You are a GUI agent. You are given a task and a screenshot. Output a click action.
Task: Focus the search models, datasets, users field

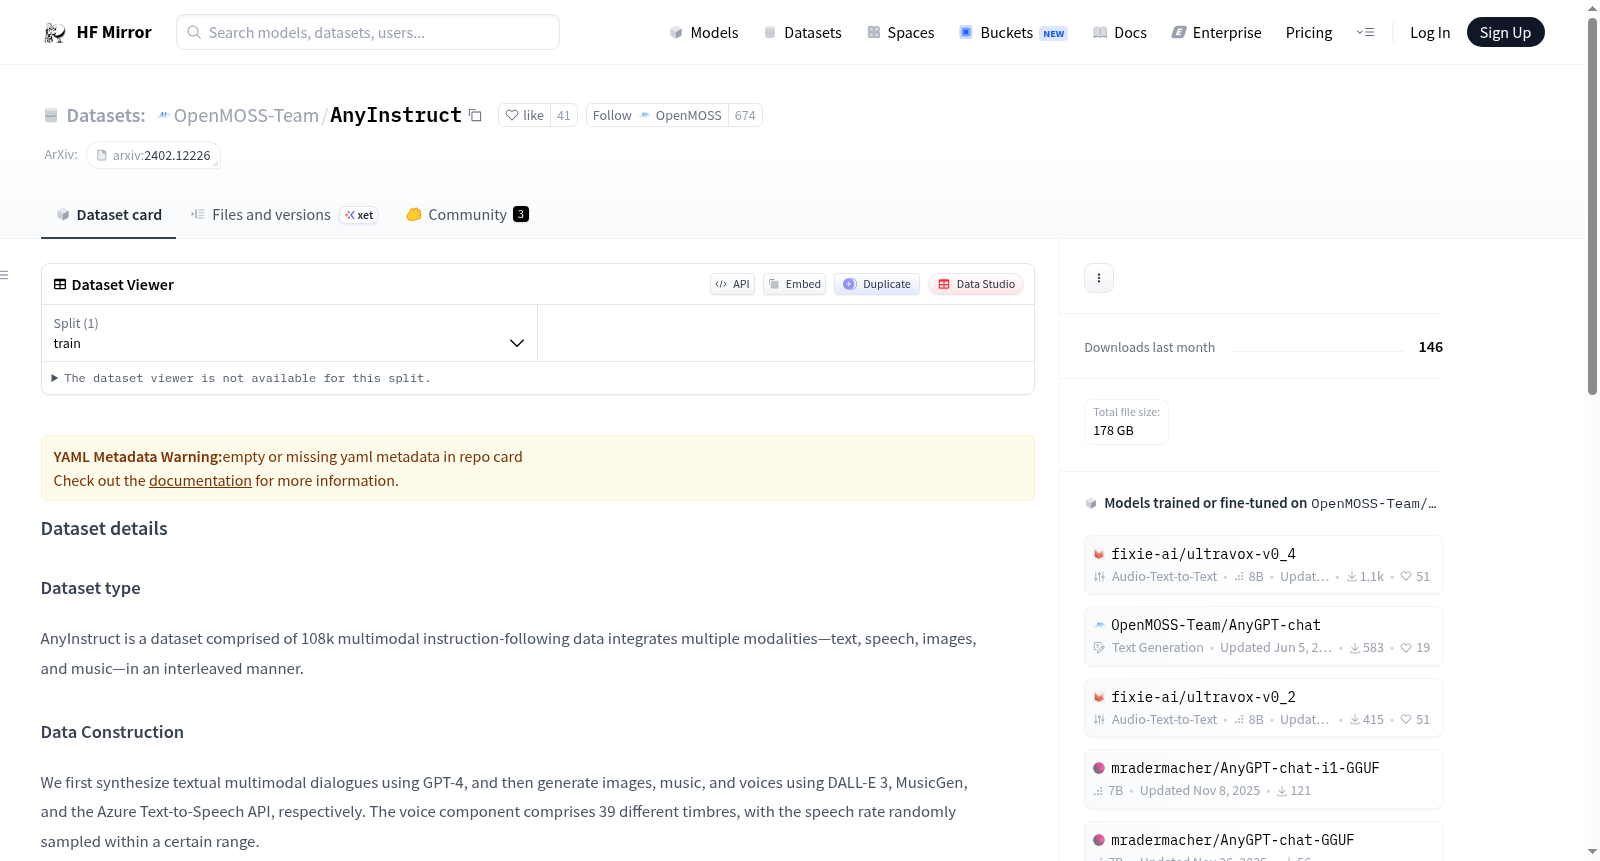(x=368, y=33)
